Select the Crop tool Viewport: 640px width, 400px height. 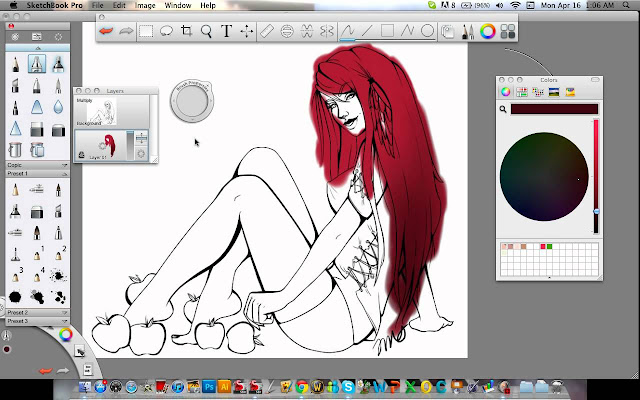[187, 31]
